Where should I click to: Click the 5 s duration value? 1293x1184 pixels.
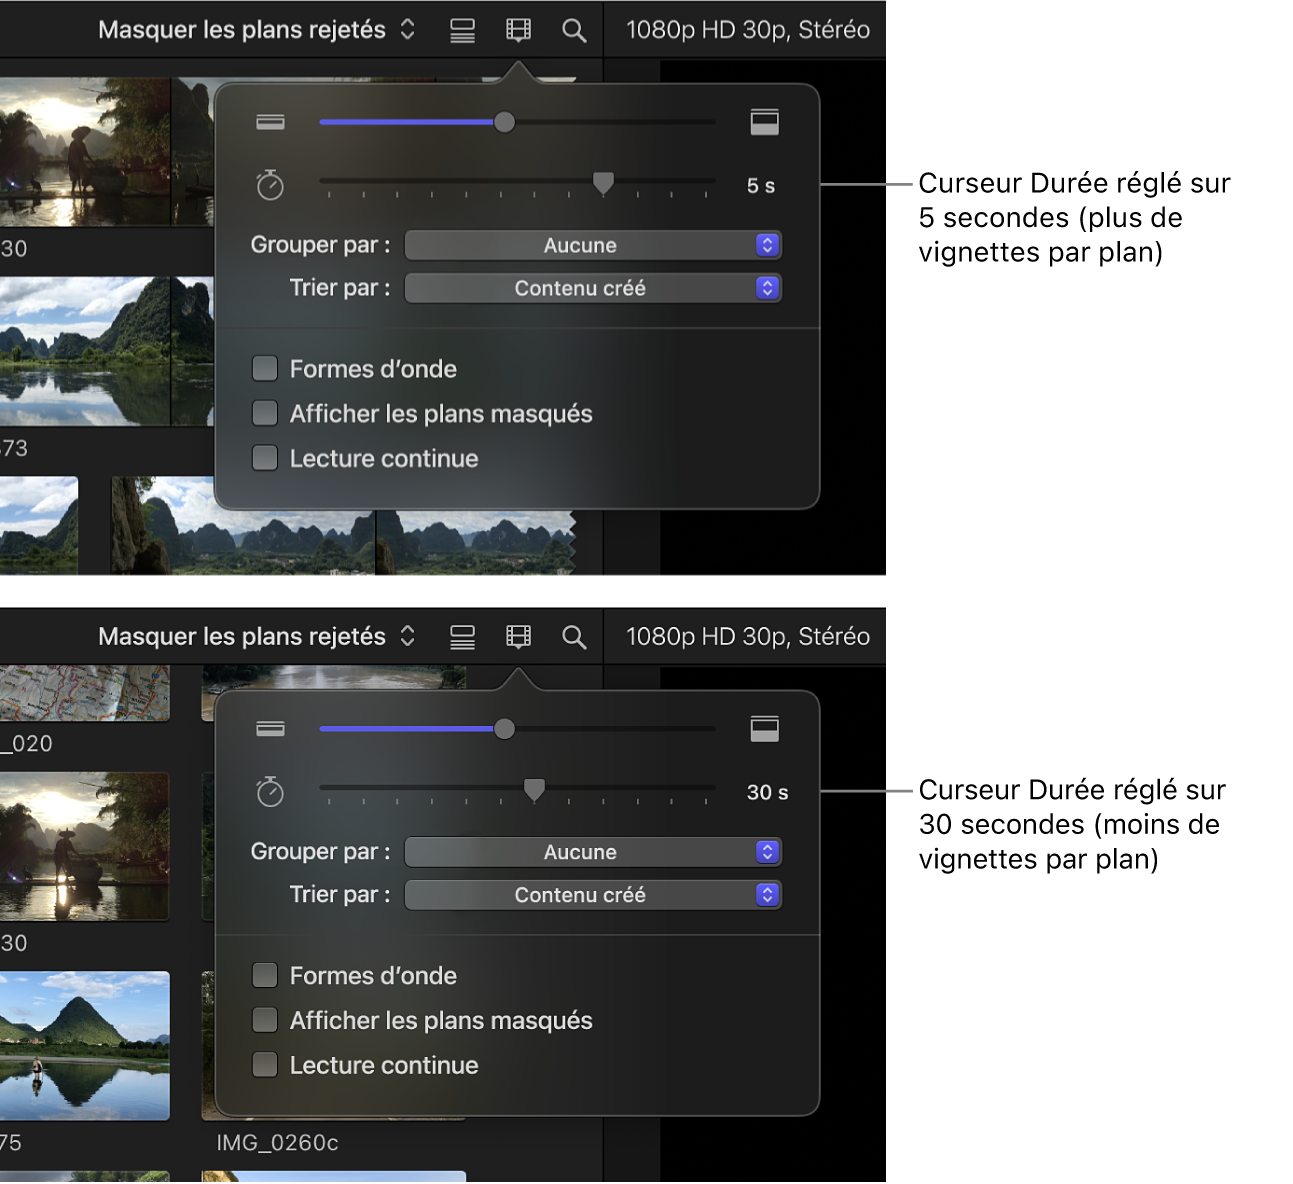(x=761, y=186)
